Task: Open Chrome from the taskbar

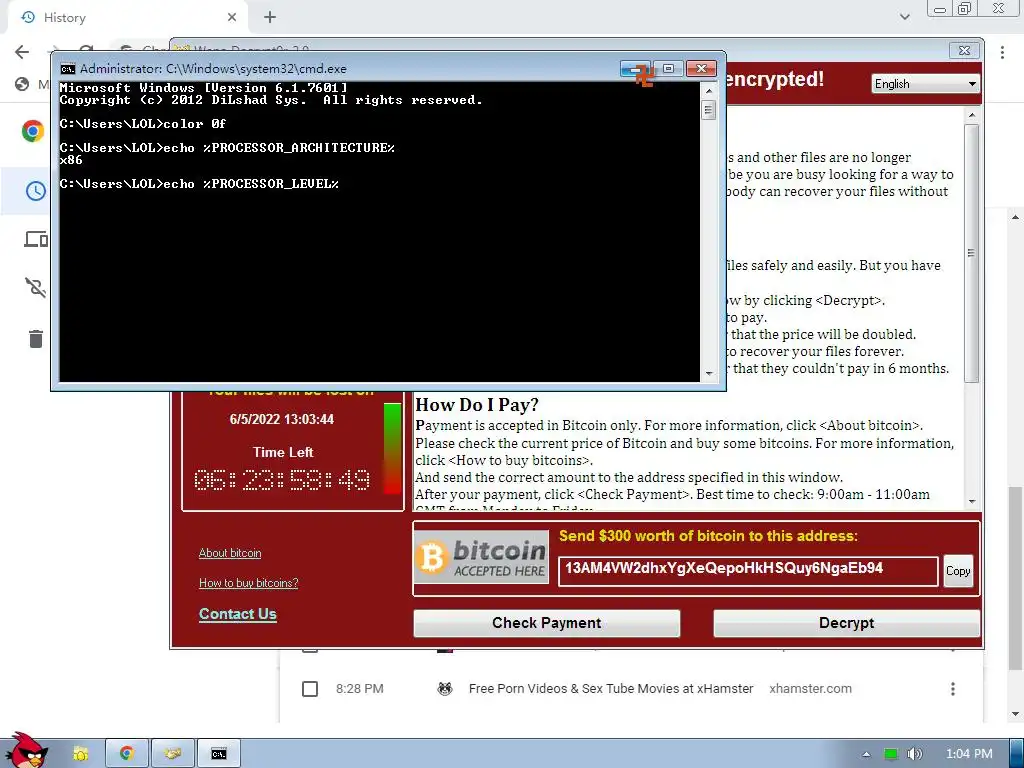Action: (127, 754)
